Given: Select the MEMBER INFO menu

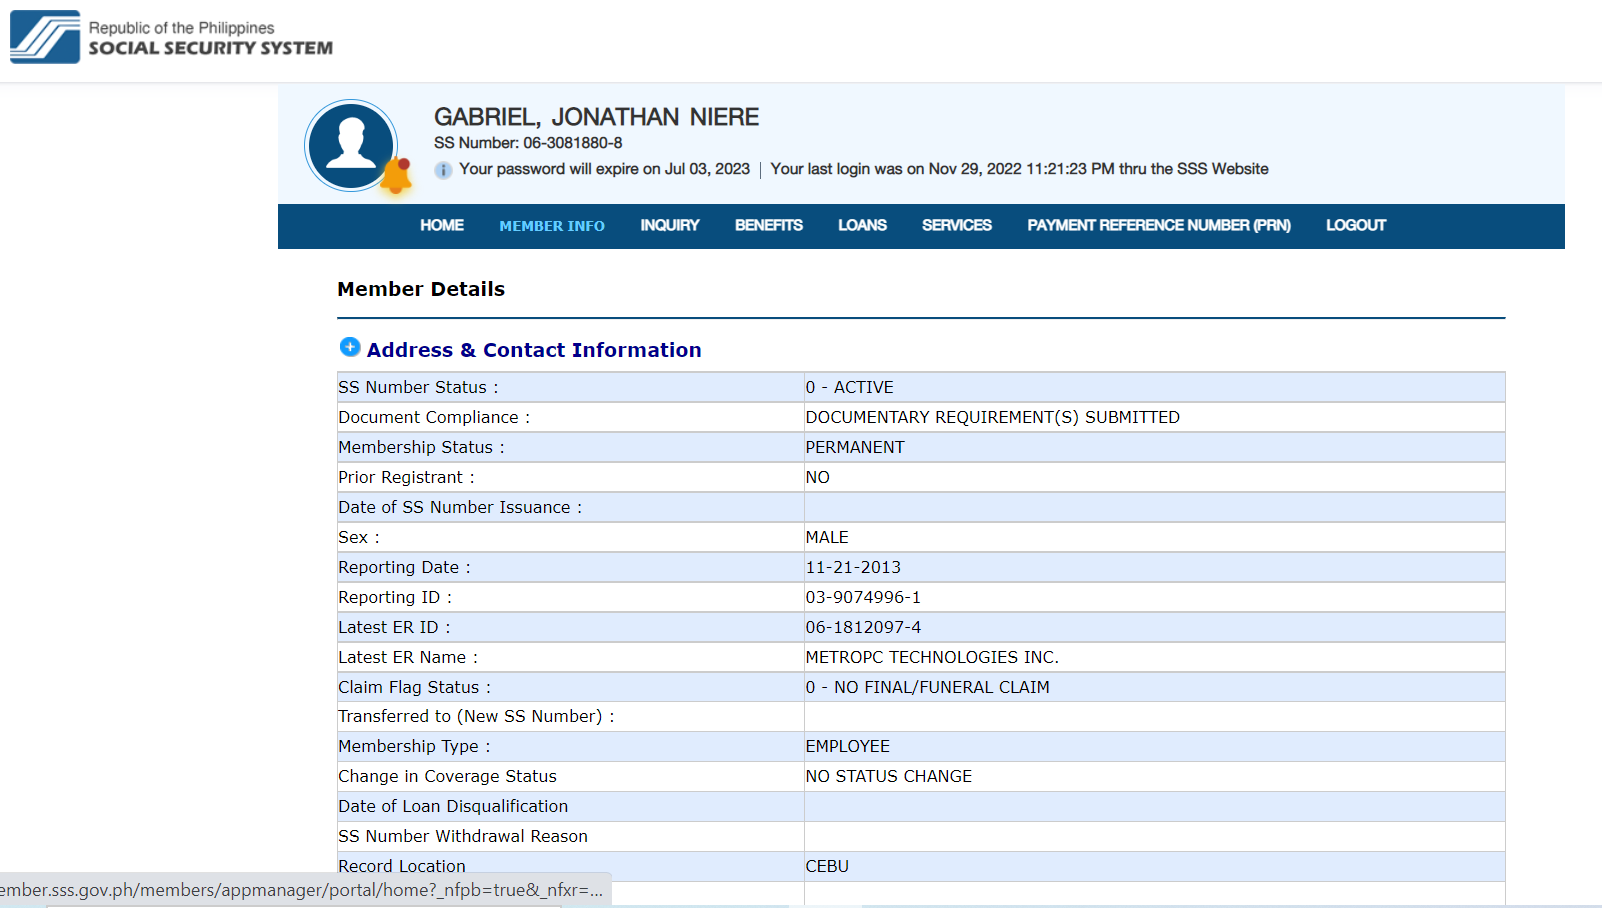Looking at the screenshot, I should click(x=552, y=226).
